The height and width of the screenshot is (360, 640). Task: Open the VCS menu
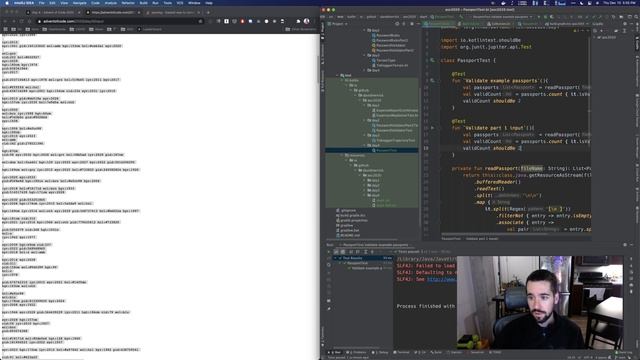180,3
